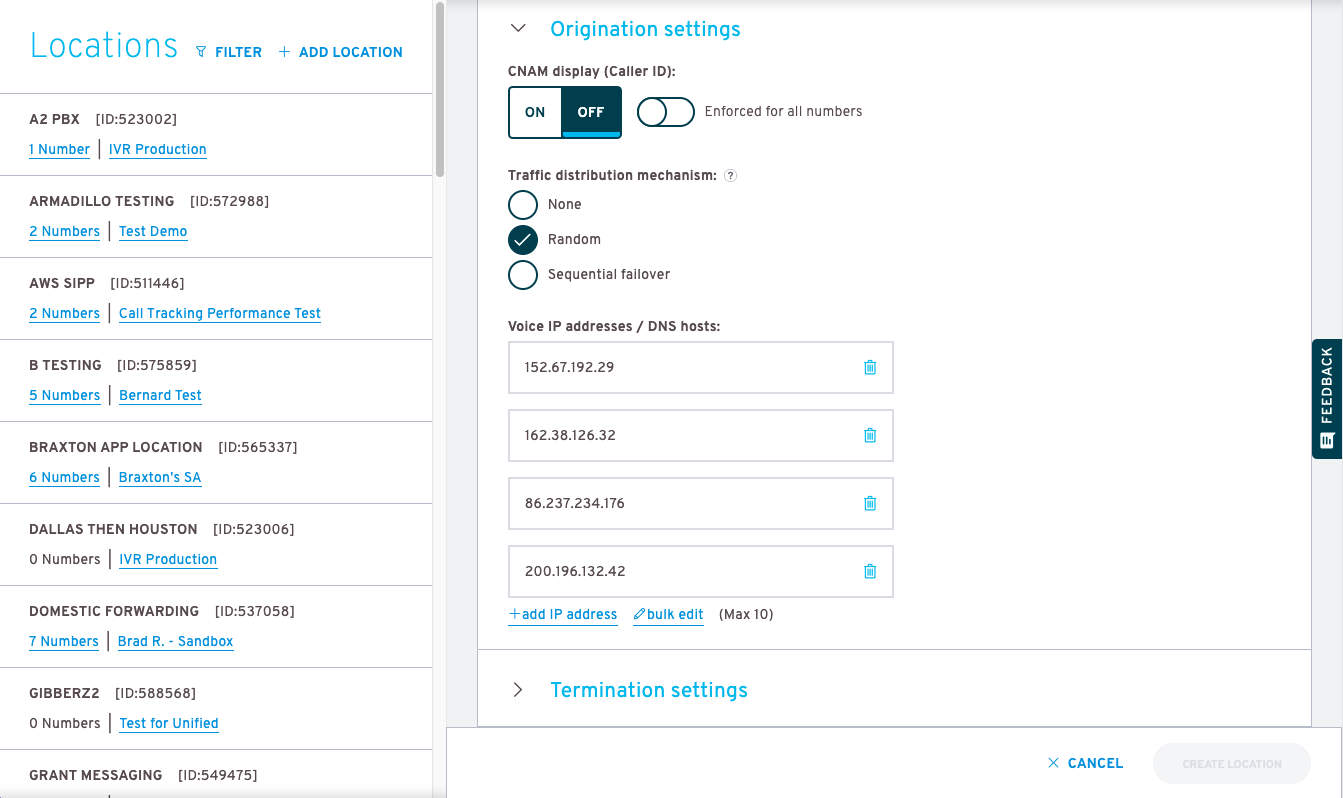Toggle Enforced for all numbers switch

(666, 112)
